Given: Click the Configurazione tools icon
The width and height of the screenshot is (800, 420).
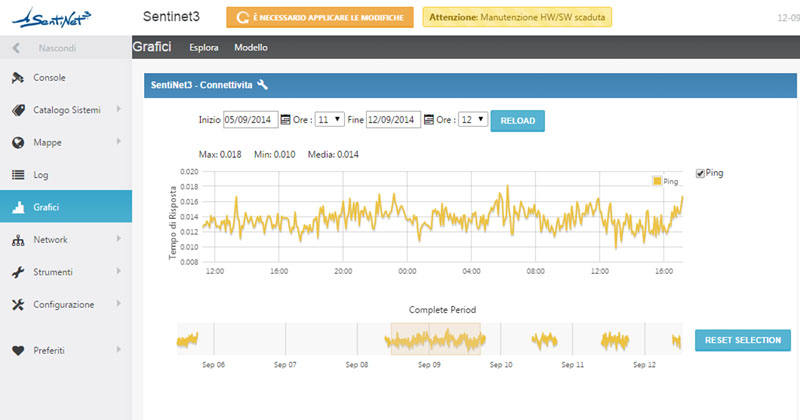Looking at the screenshot, I should [18, 305].
